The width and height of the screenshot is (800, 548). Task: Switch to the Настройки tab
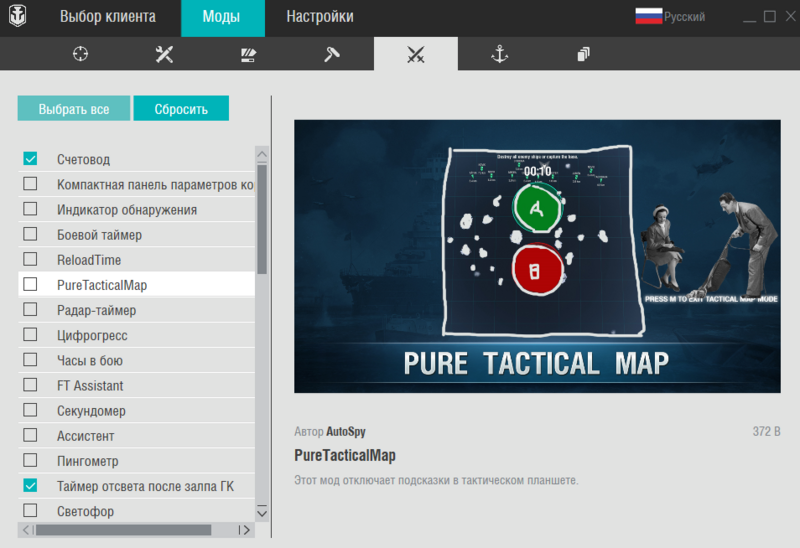point(319,17)
